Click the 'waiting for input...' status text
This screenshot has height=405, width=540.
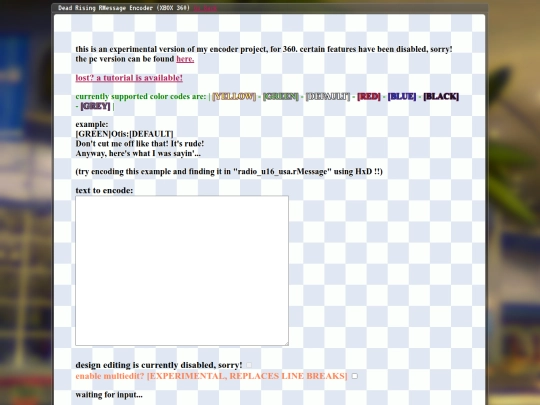coord(109,395)
